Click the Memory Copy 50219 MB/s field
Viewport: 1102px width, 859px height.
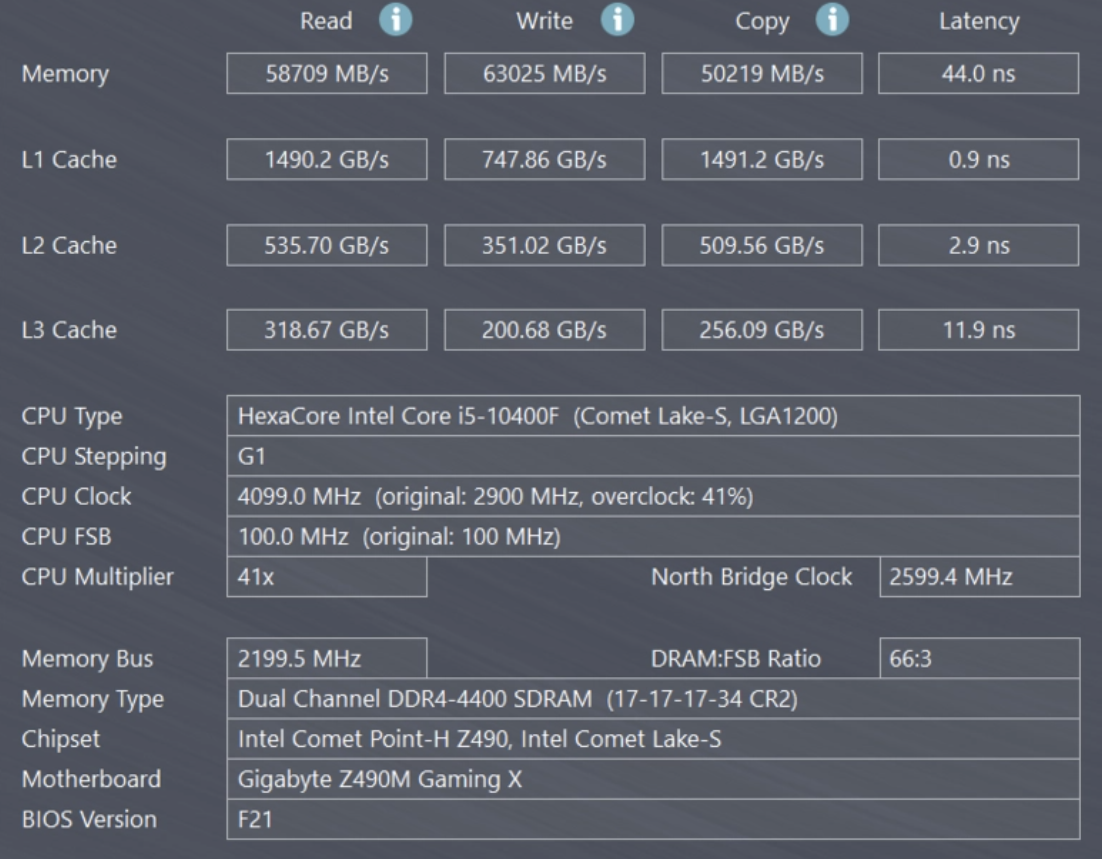(x=762, y=74)
